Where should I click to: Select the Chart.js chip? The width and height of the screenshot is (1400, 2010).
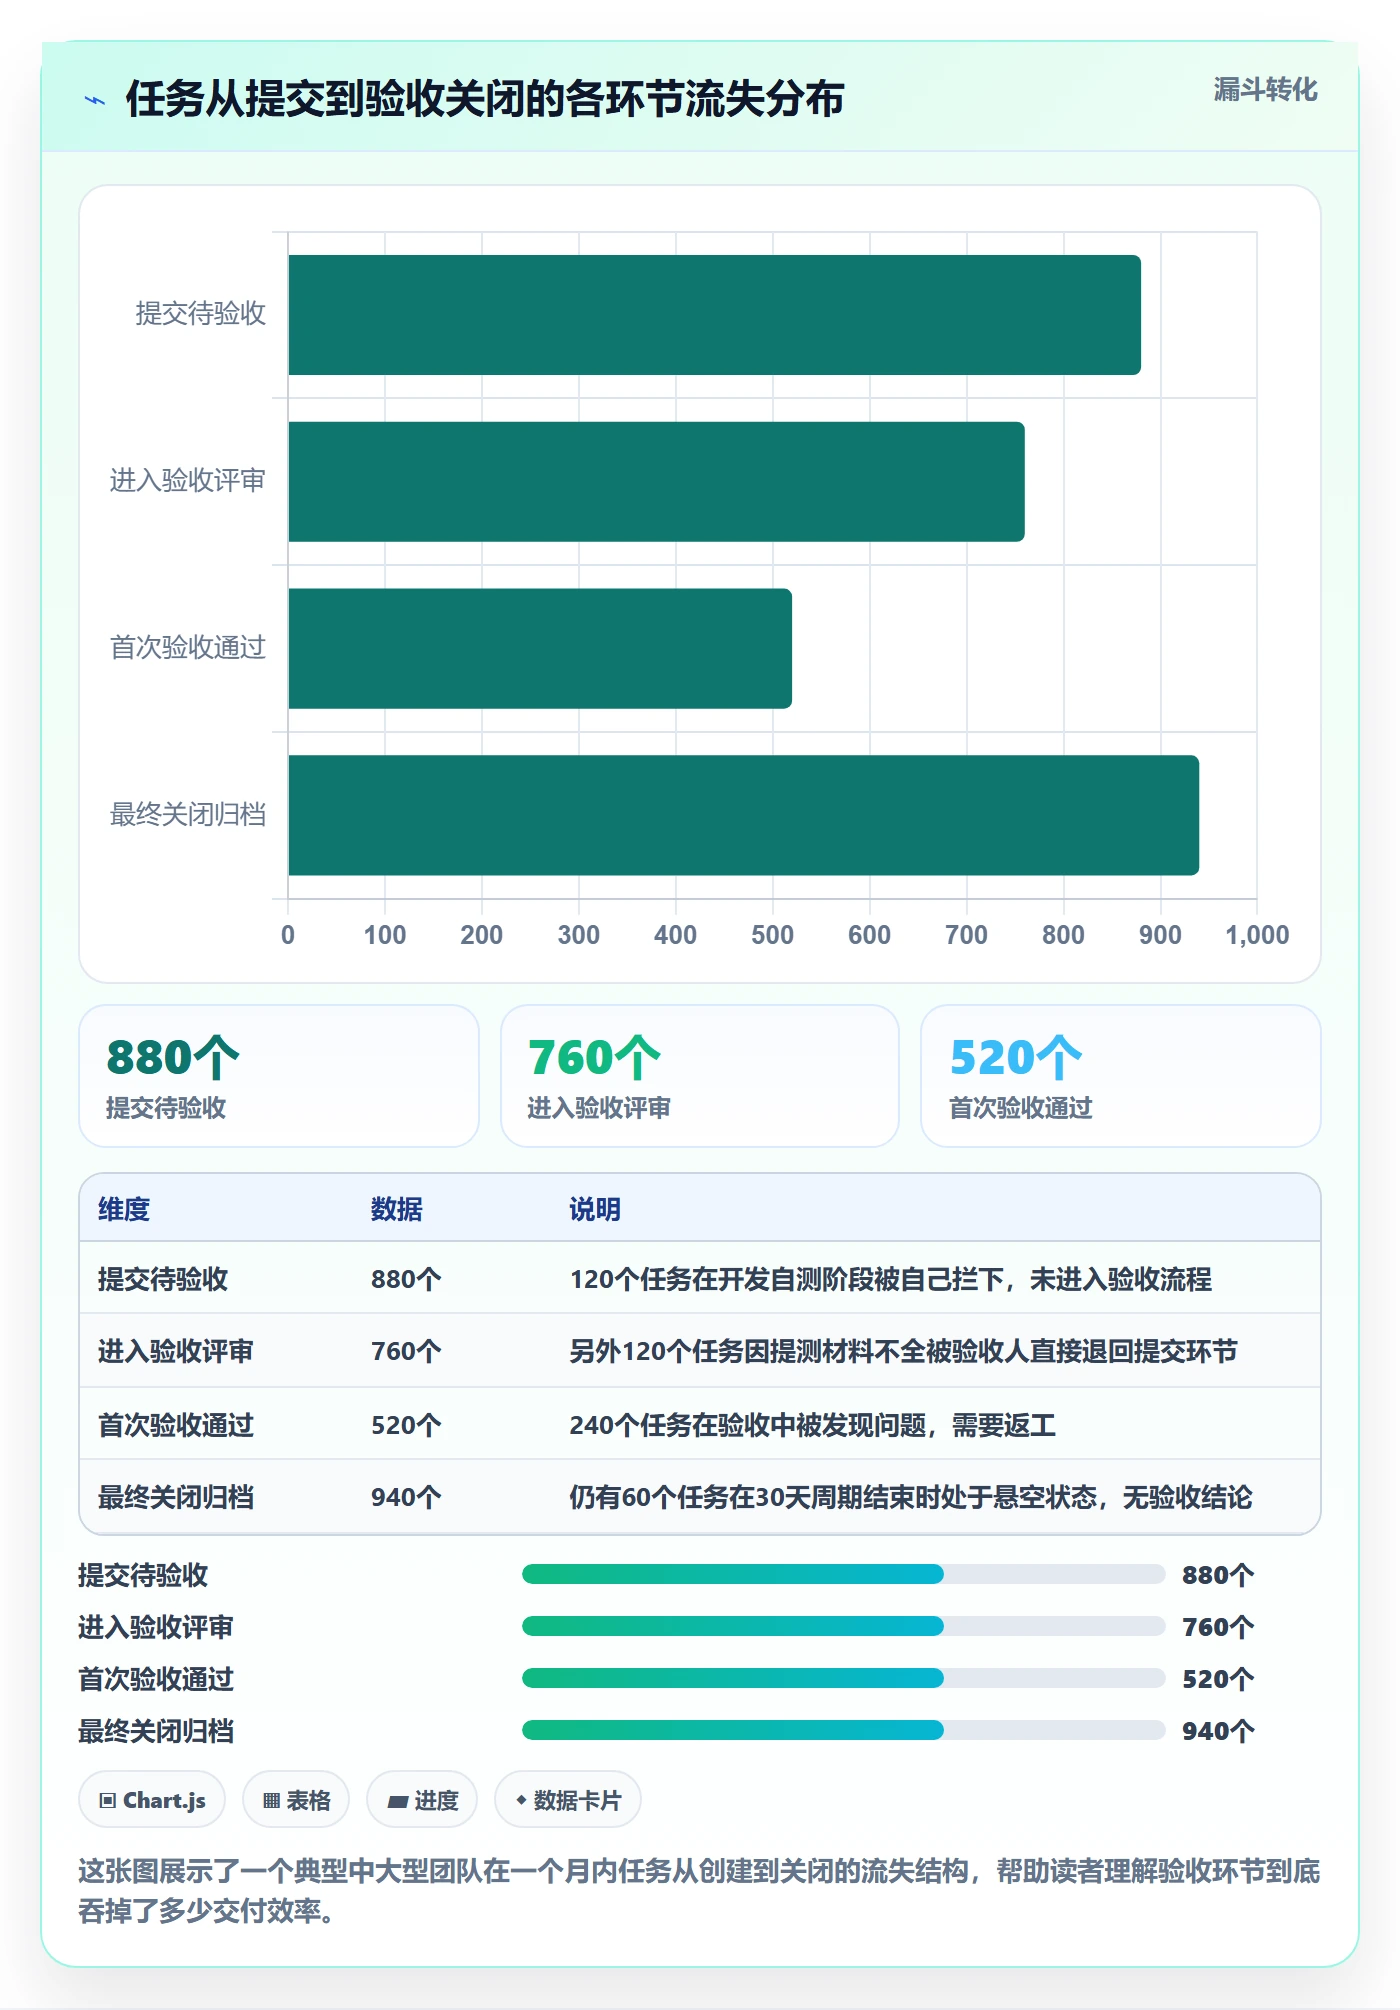tap(152, 1800)
